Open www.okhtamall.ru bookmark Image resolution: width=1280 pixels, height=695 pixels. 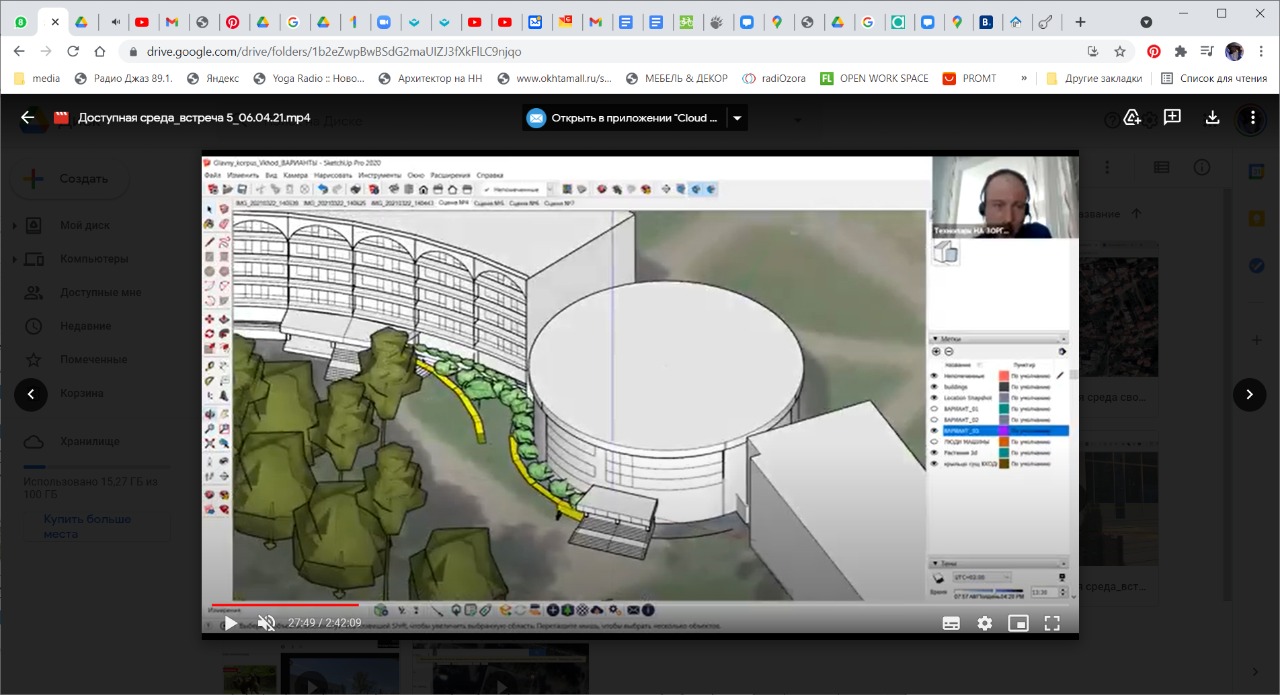pyautogui.click(x=554, y=78)
